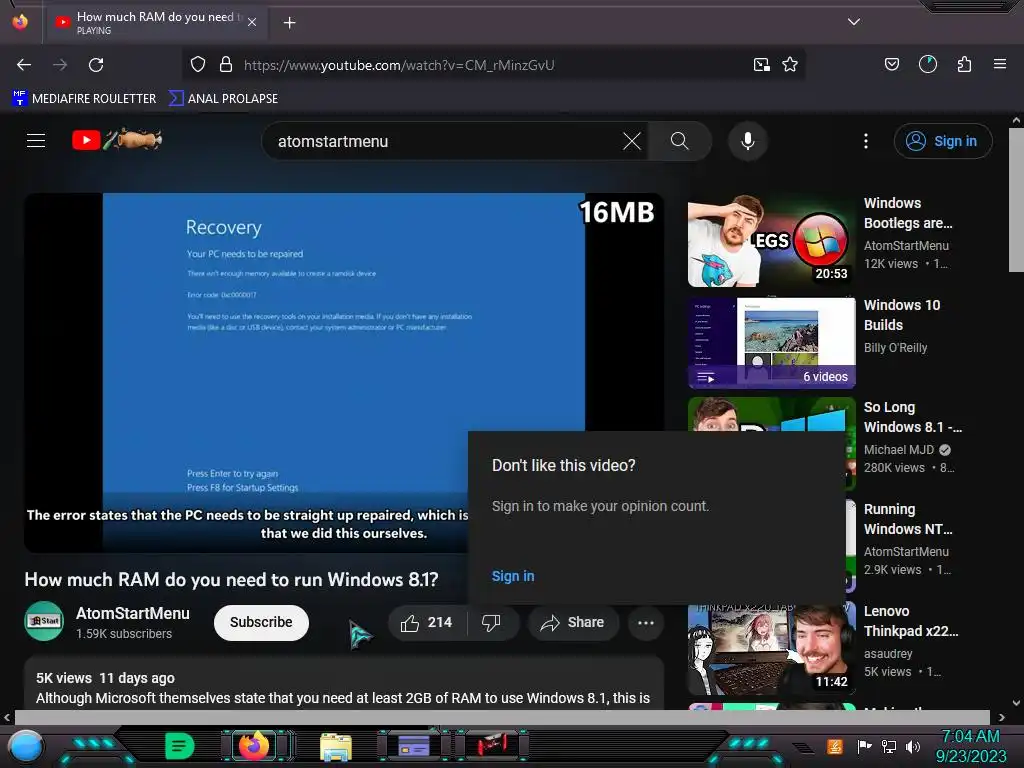This screenshot has width=1024, height=768.
Task: Open green notes app on taskbar
Action: (179, 746)
